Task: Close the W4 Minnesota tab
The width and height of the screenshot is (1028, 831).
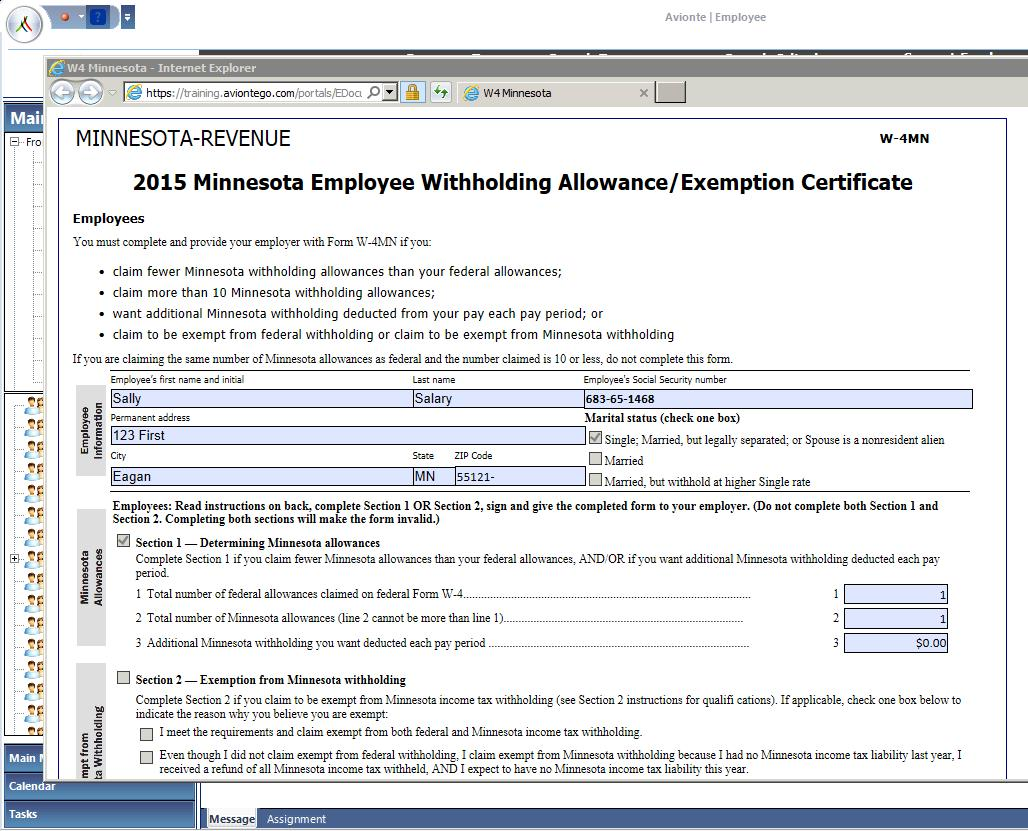Action: 644,93
